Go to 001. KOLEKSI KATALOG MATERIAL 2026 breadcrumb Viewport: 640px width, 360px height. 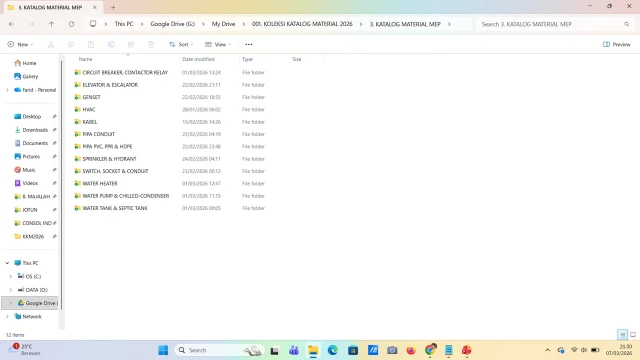click(302, 24)
